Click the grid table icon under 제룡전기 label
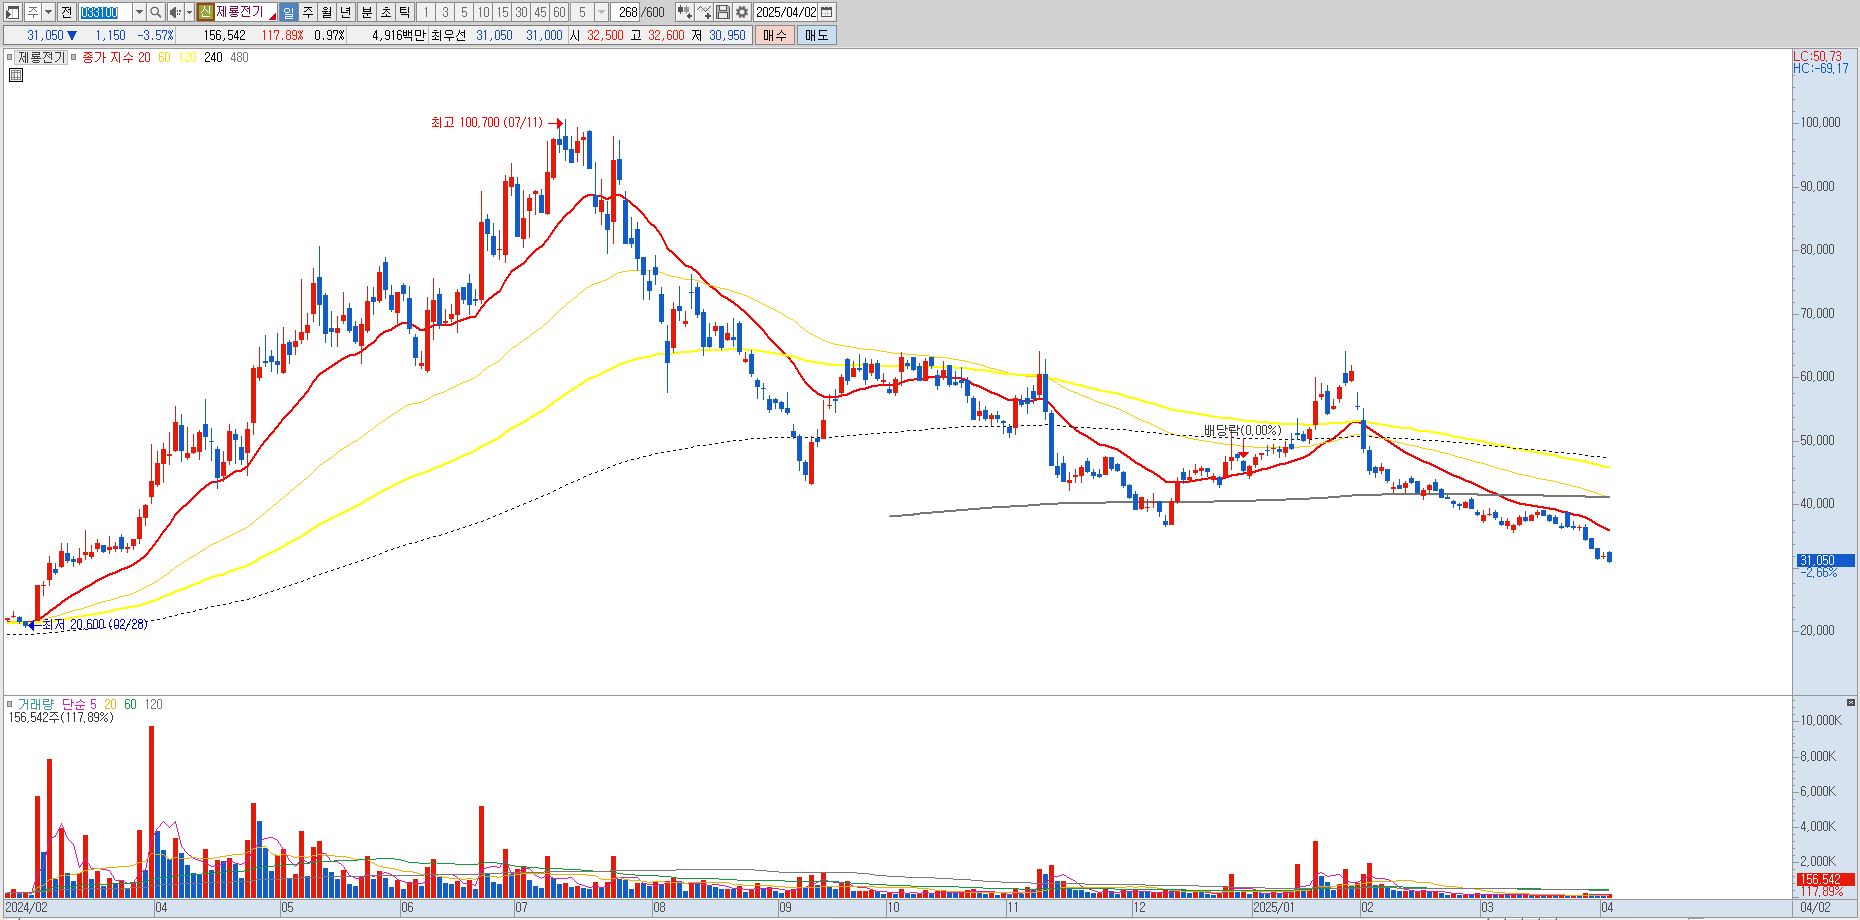 click(16, 75)
